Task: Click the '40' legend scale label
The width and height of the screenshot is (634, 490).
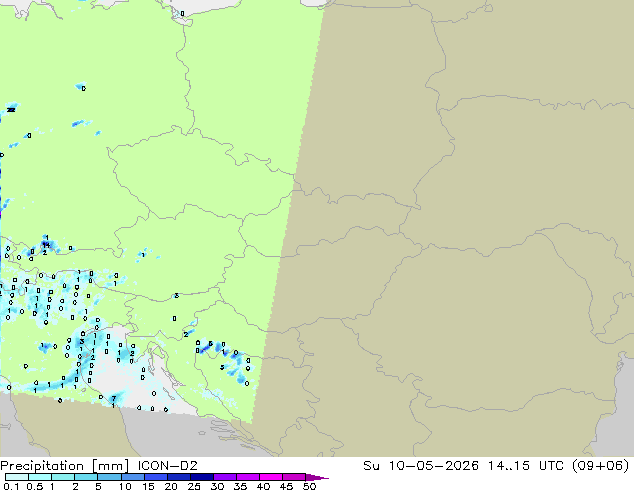Action: point(263,486)
